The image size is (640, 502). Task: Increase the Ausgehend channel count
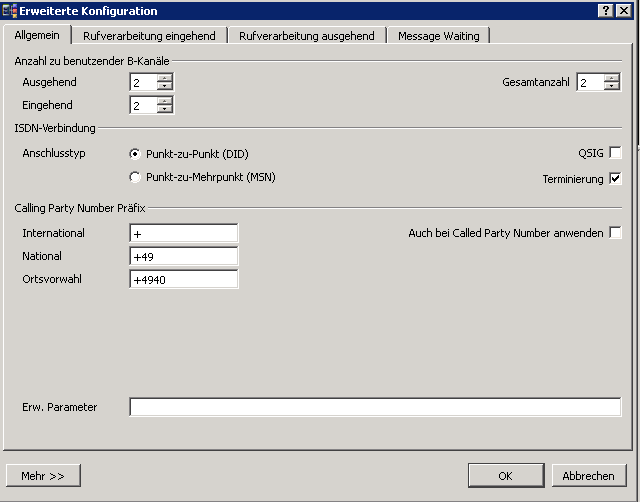point(165,78)
